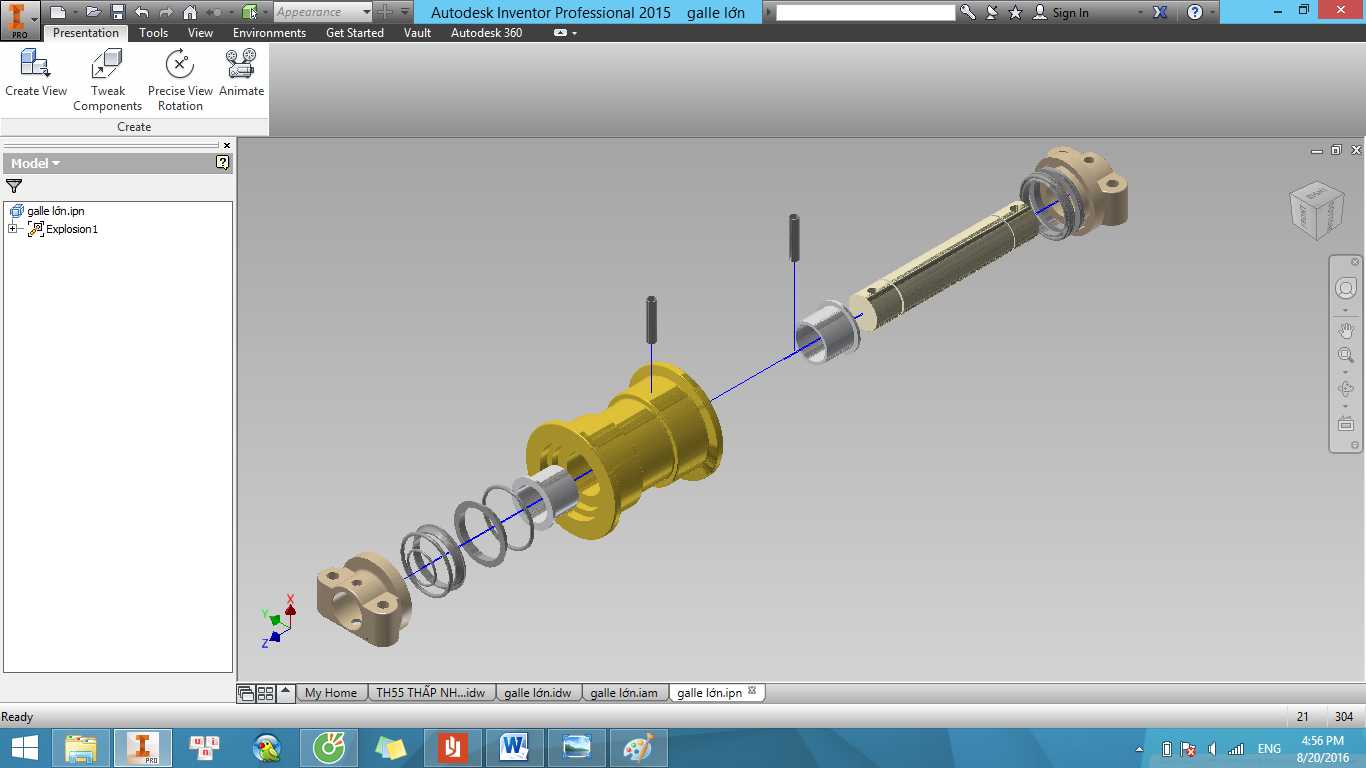Select galle lớn.ipn in browser tree
This screenshot has width=1366, height=768.
[55, 211]
